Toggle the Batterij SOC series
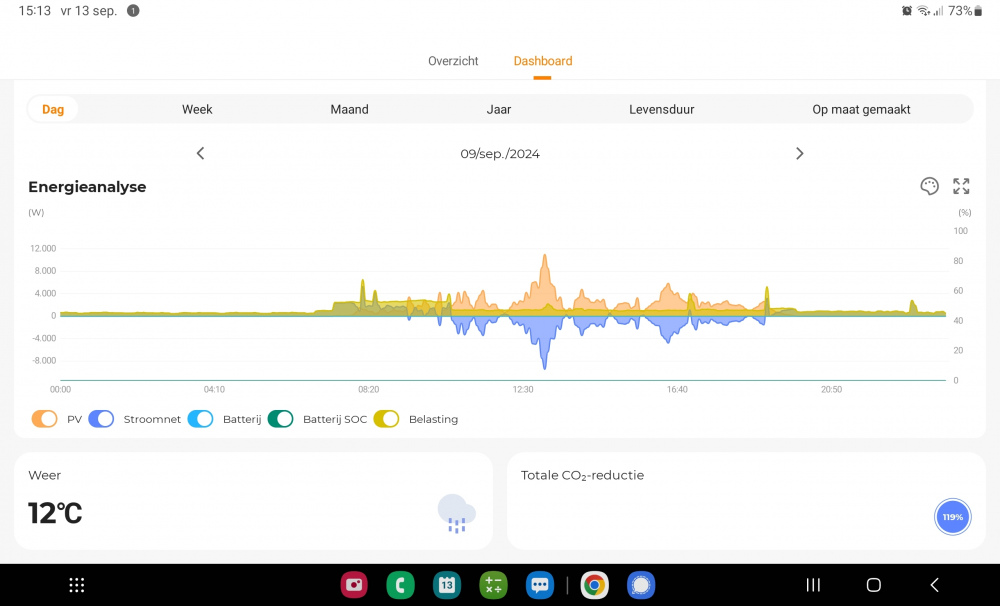1000x606 pixels. (280, 419)
